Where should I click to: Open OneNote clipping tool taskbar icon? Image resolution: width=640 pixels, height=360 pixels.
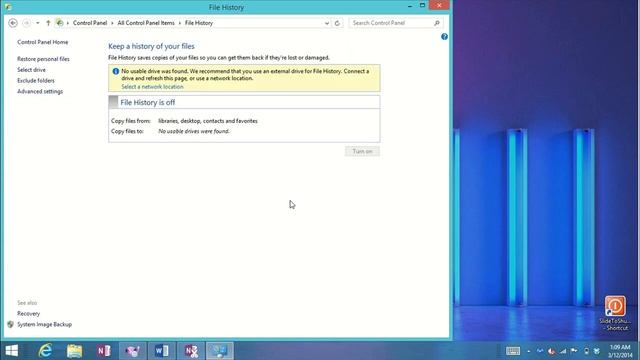(191, 351)
